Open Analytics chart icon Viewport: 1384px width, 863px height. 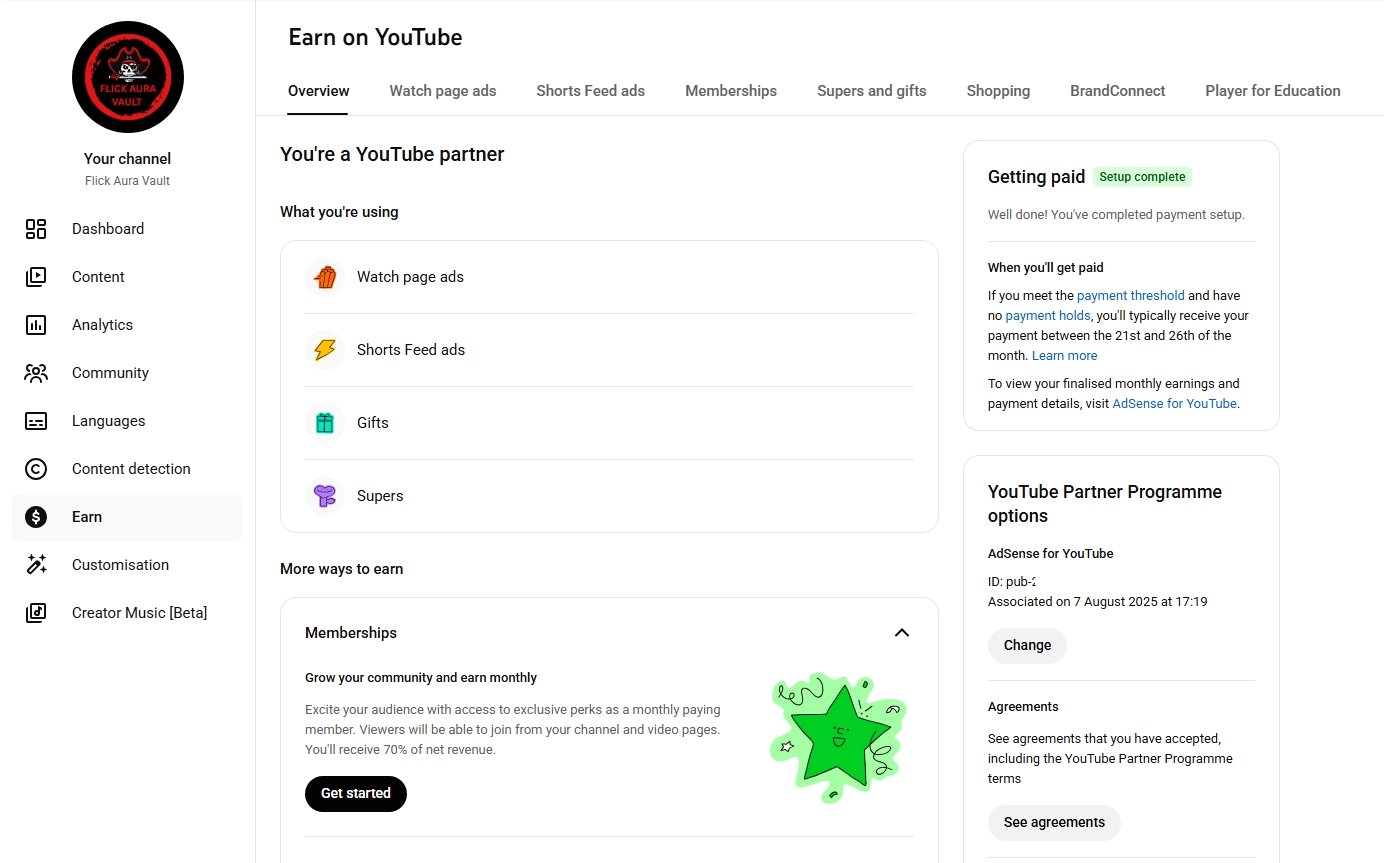click(x=36, y=325)
